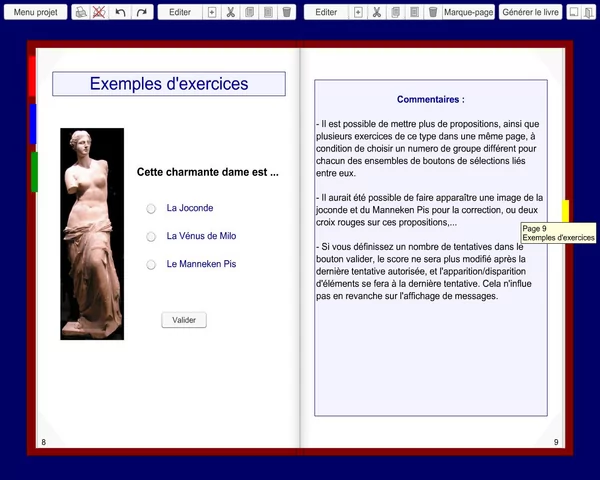This screenshot has width=600, height=480.
Task: Add a new page on left page toolbar
Action: 212,12
